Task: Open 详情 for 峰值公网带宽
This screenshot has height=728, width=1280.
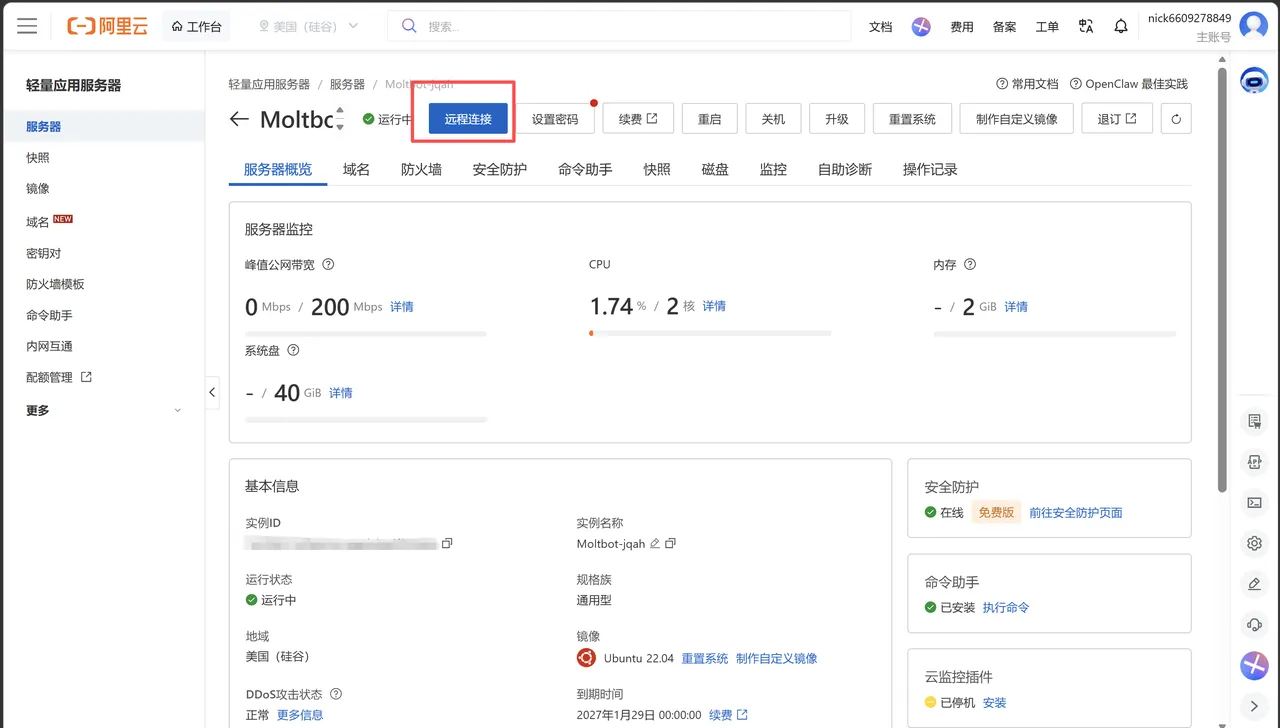Action: tap(402, 307)
